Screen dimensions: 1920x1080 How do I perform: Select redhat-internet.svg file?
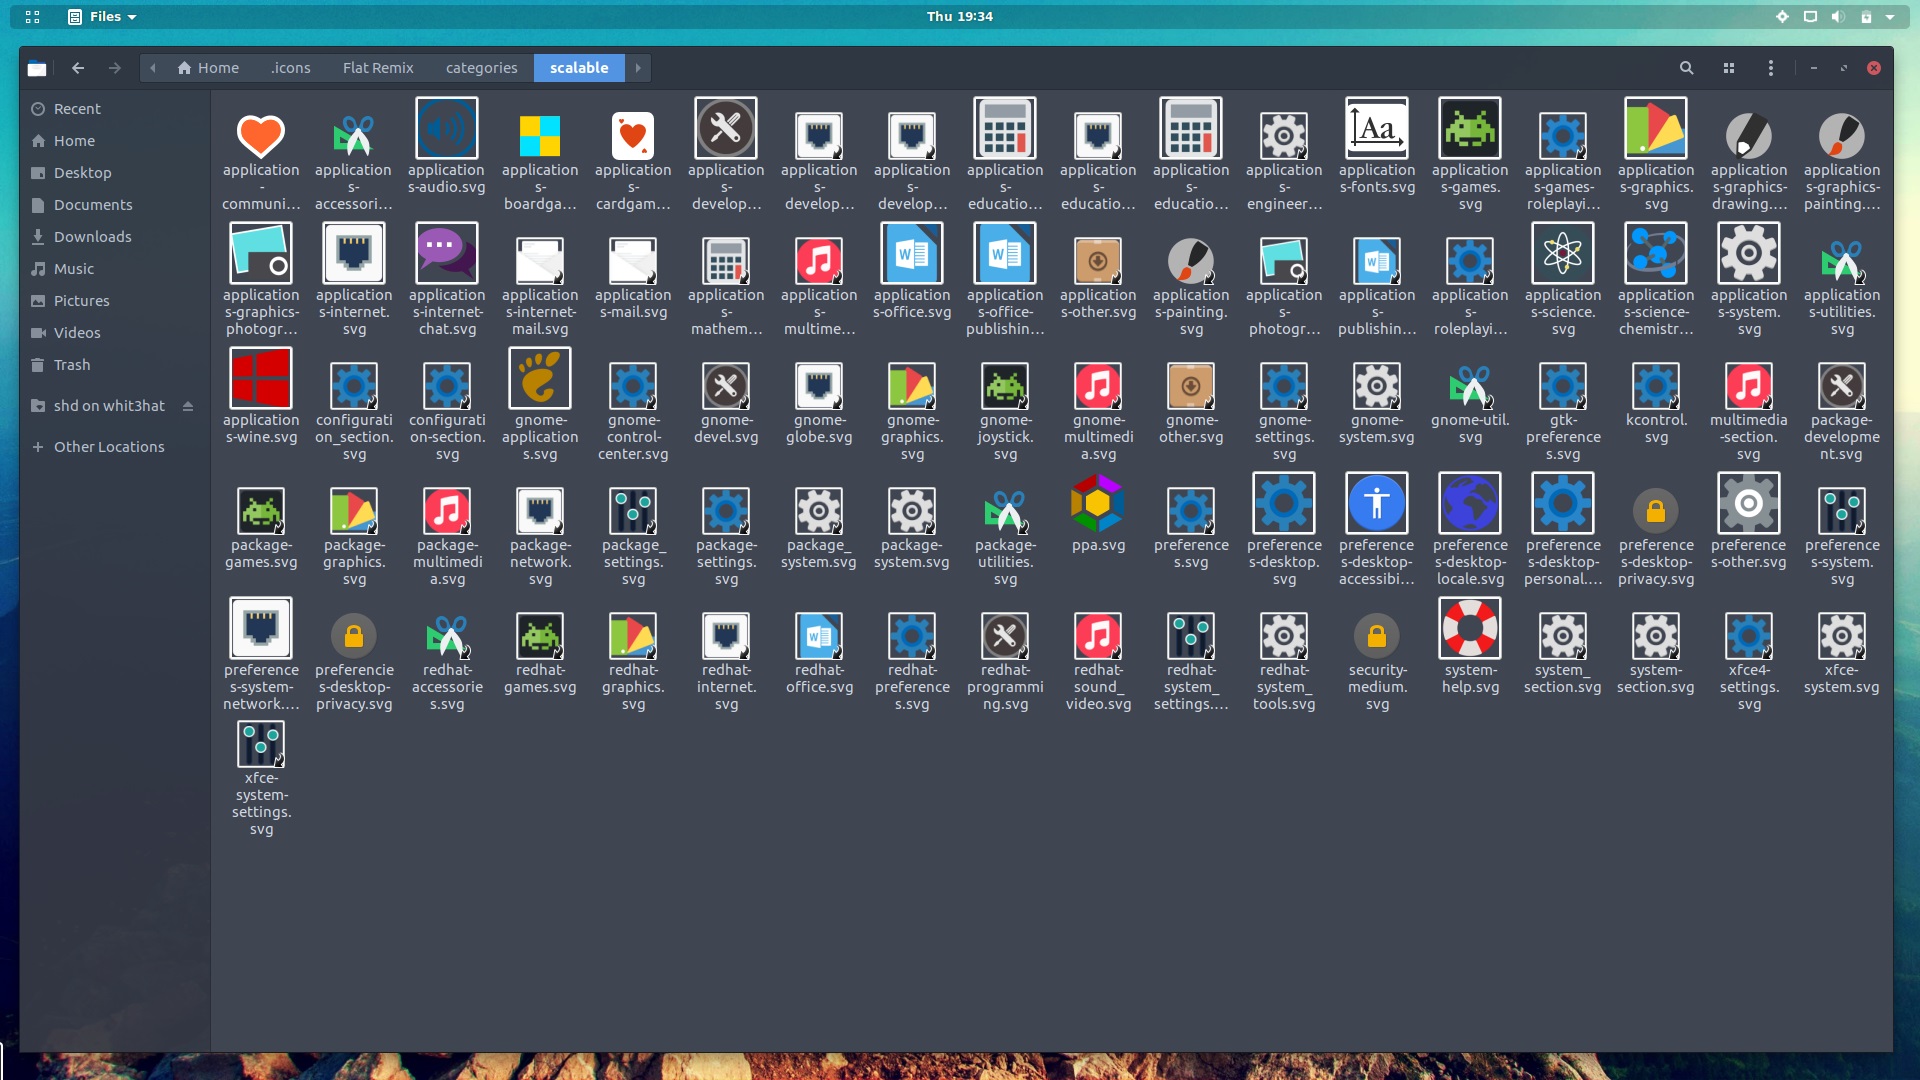click(726, 636)
